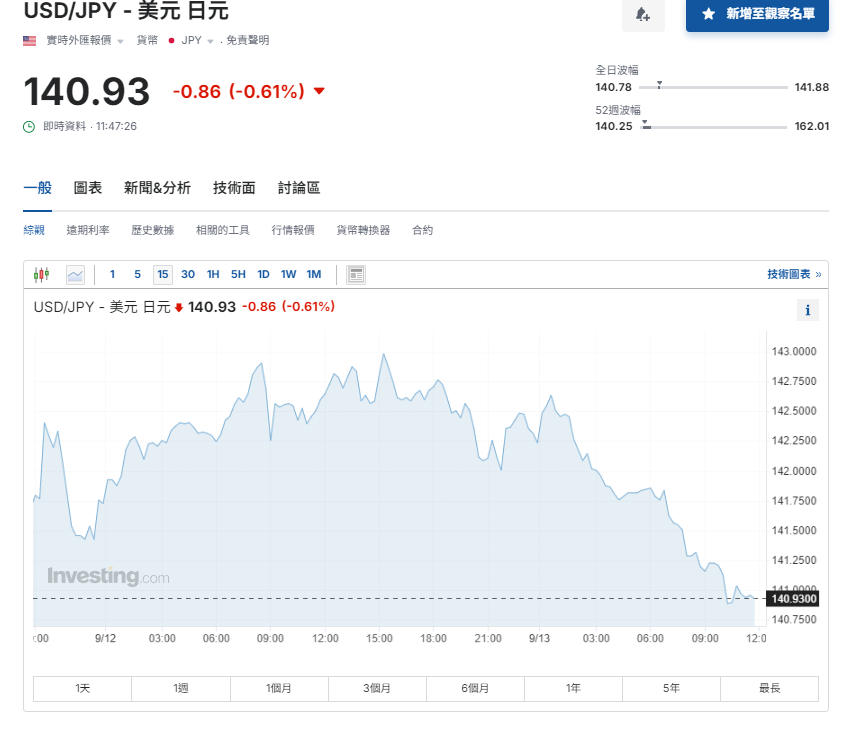Open the chart news layout icon
Image resolution: width=842 pixels, height=739 pixels.
coord(355,275)
